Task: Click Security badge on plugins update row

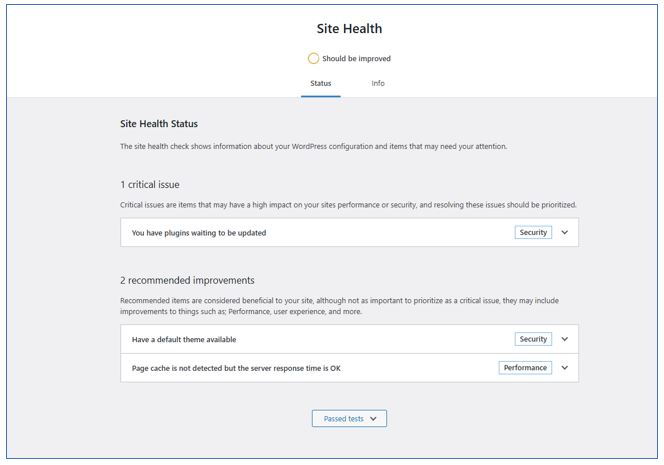Action: (533, 232)
